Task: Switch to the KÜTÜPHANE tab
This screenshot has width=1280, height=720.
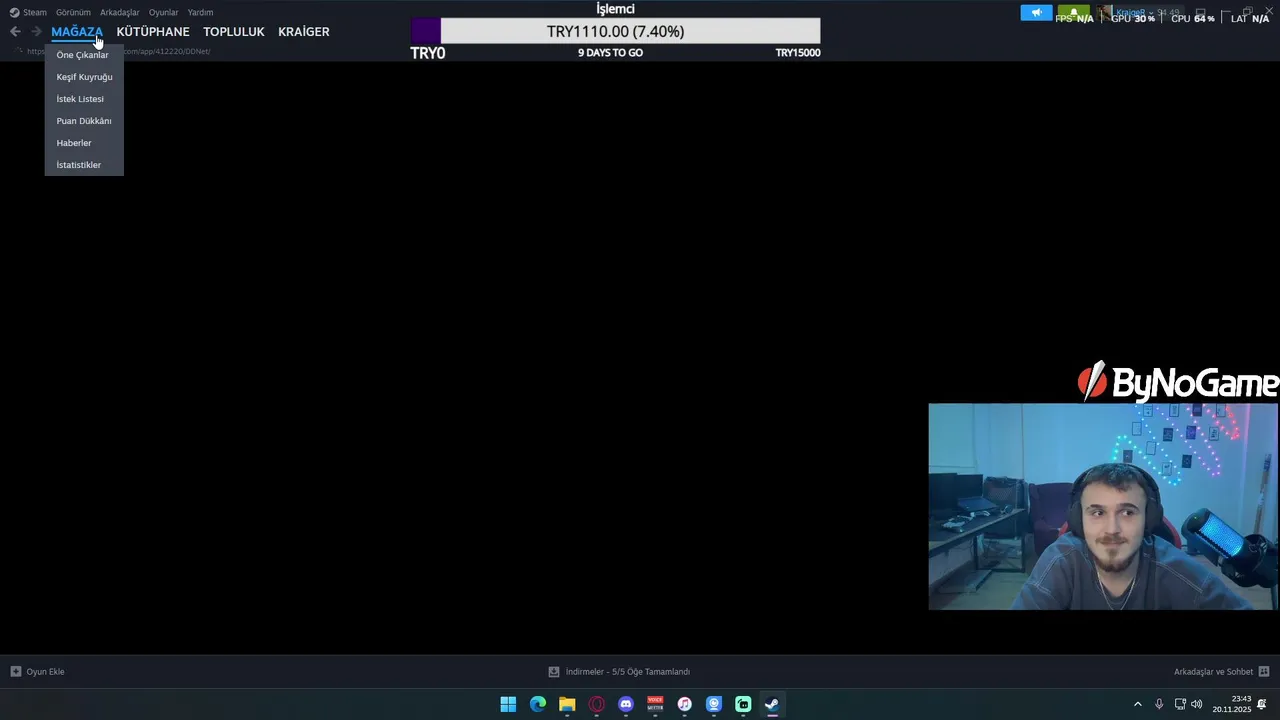Action: point(153,32)
